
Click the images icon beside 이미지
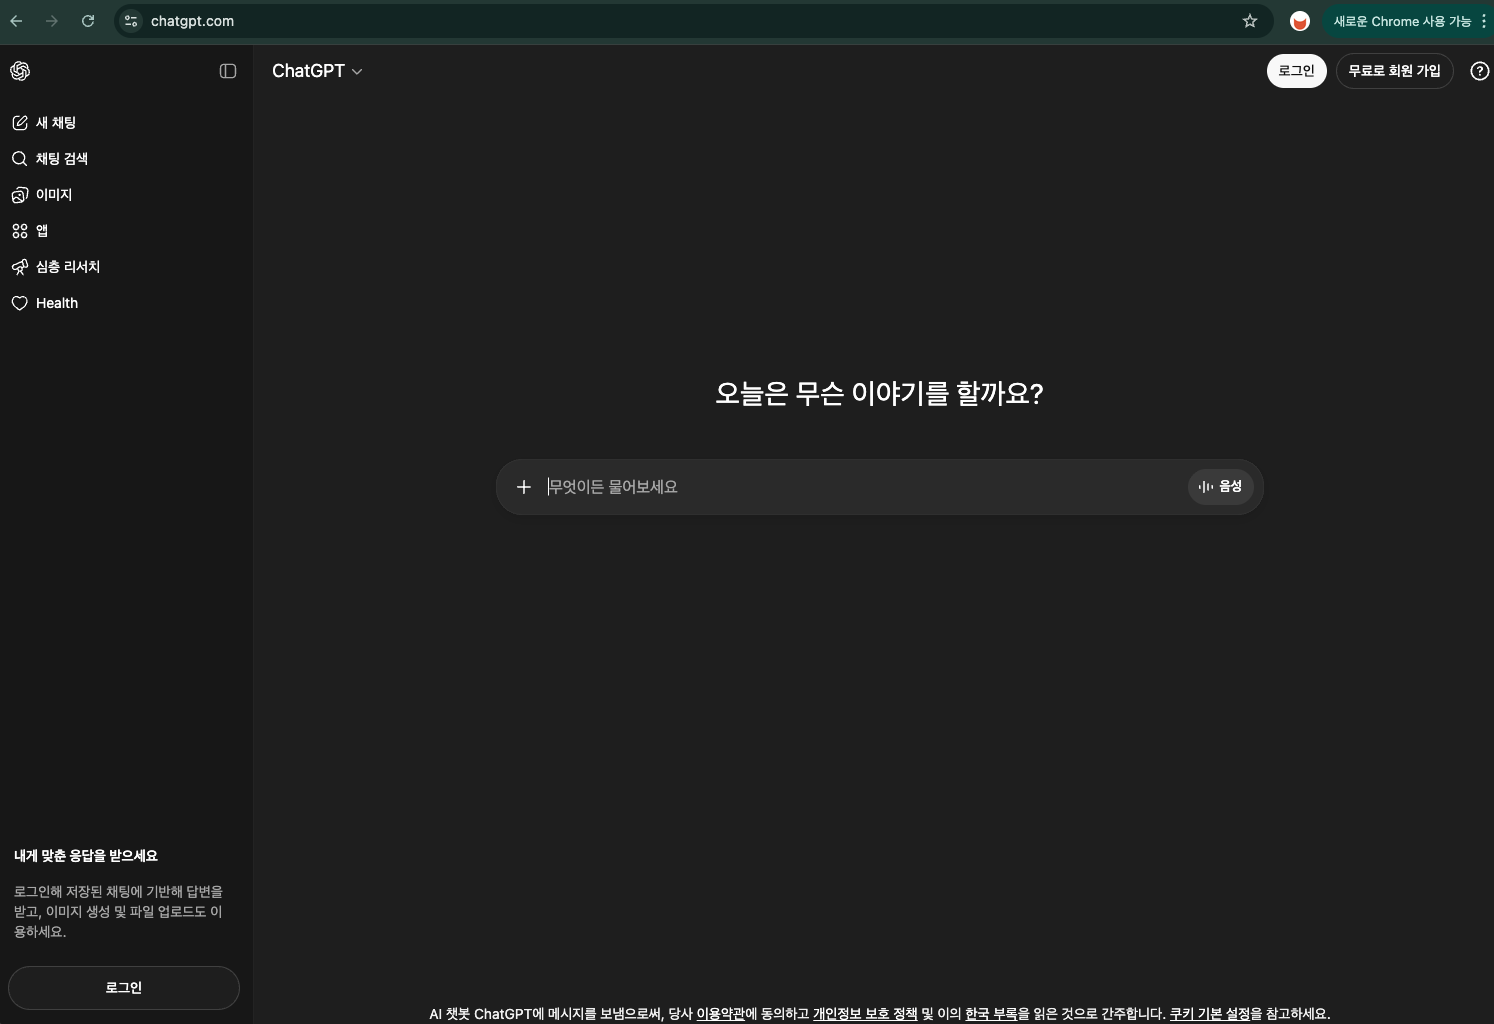point(20,195)
